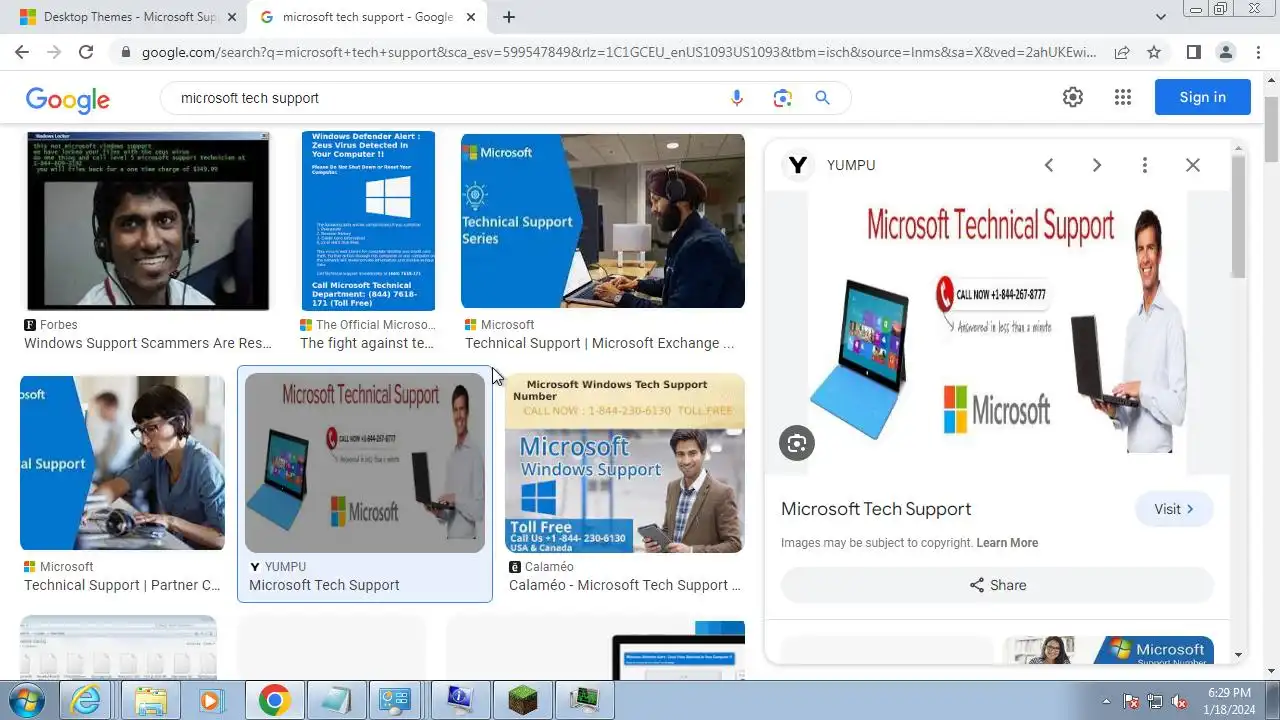Click the address bar URL

point(619,52)
